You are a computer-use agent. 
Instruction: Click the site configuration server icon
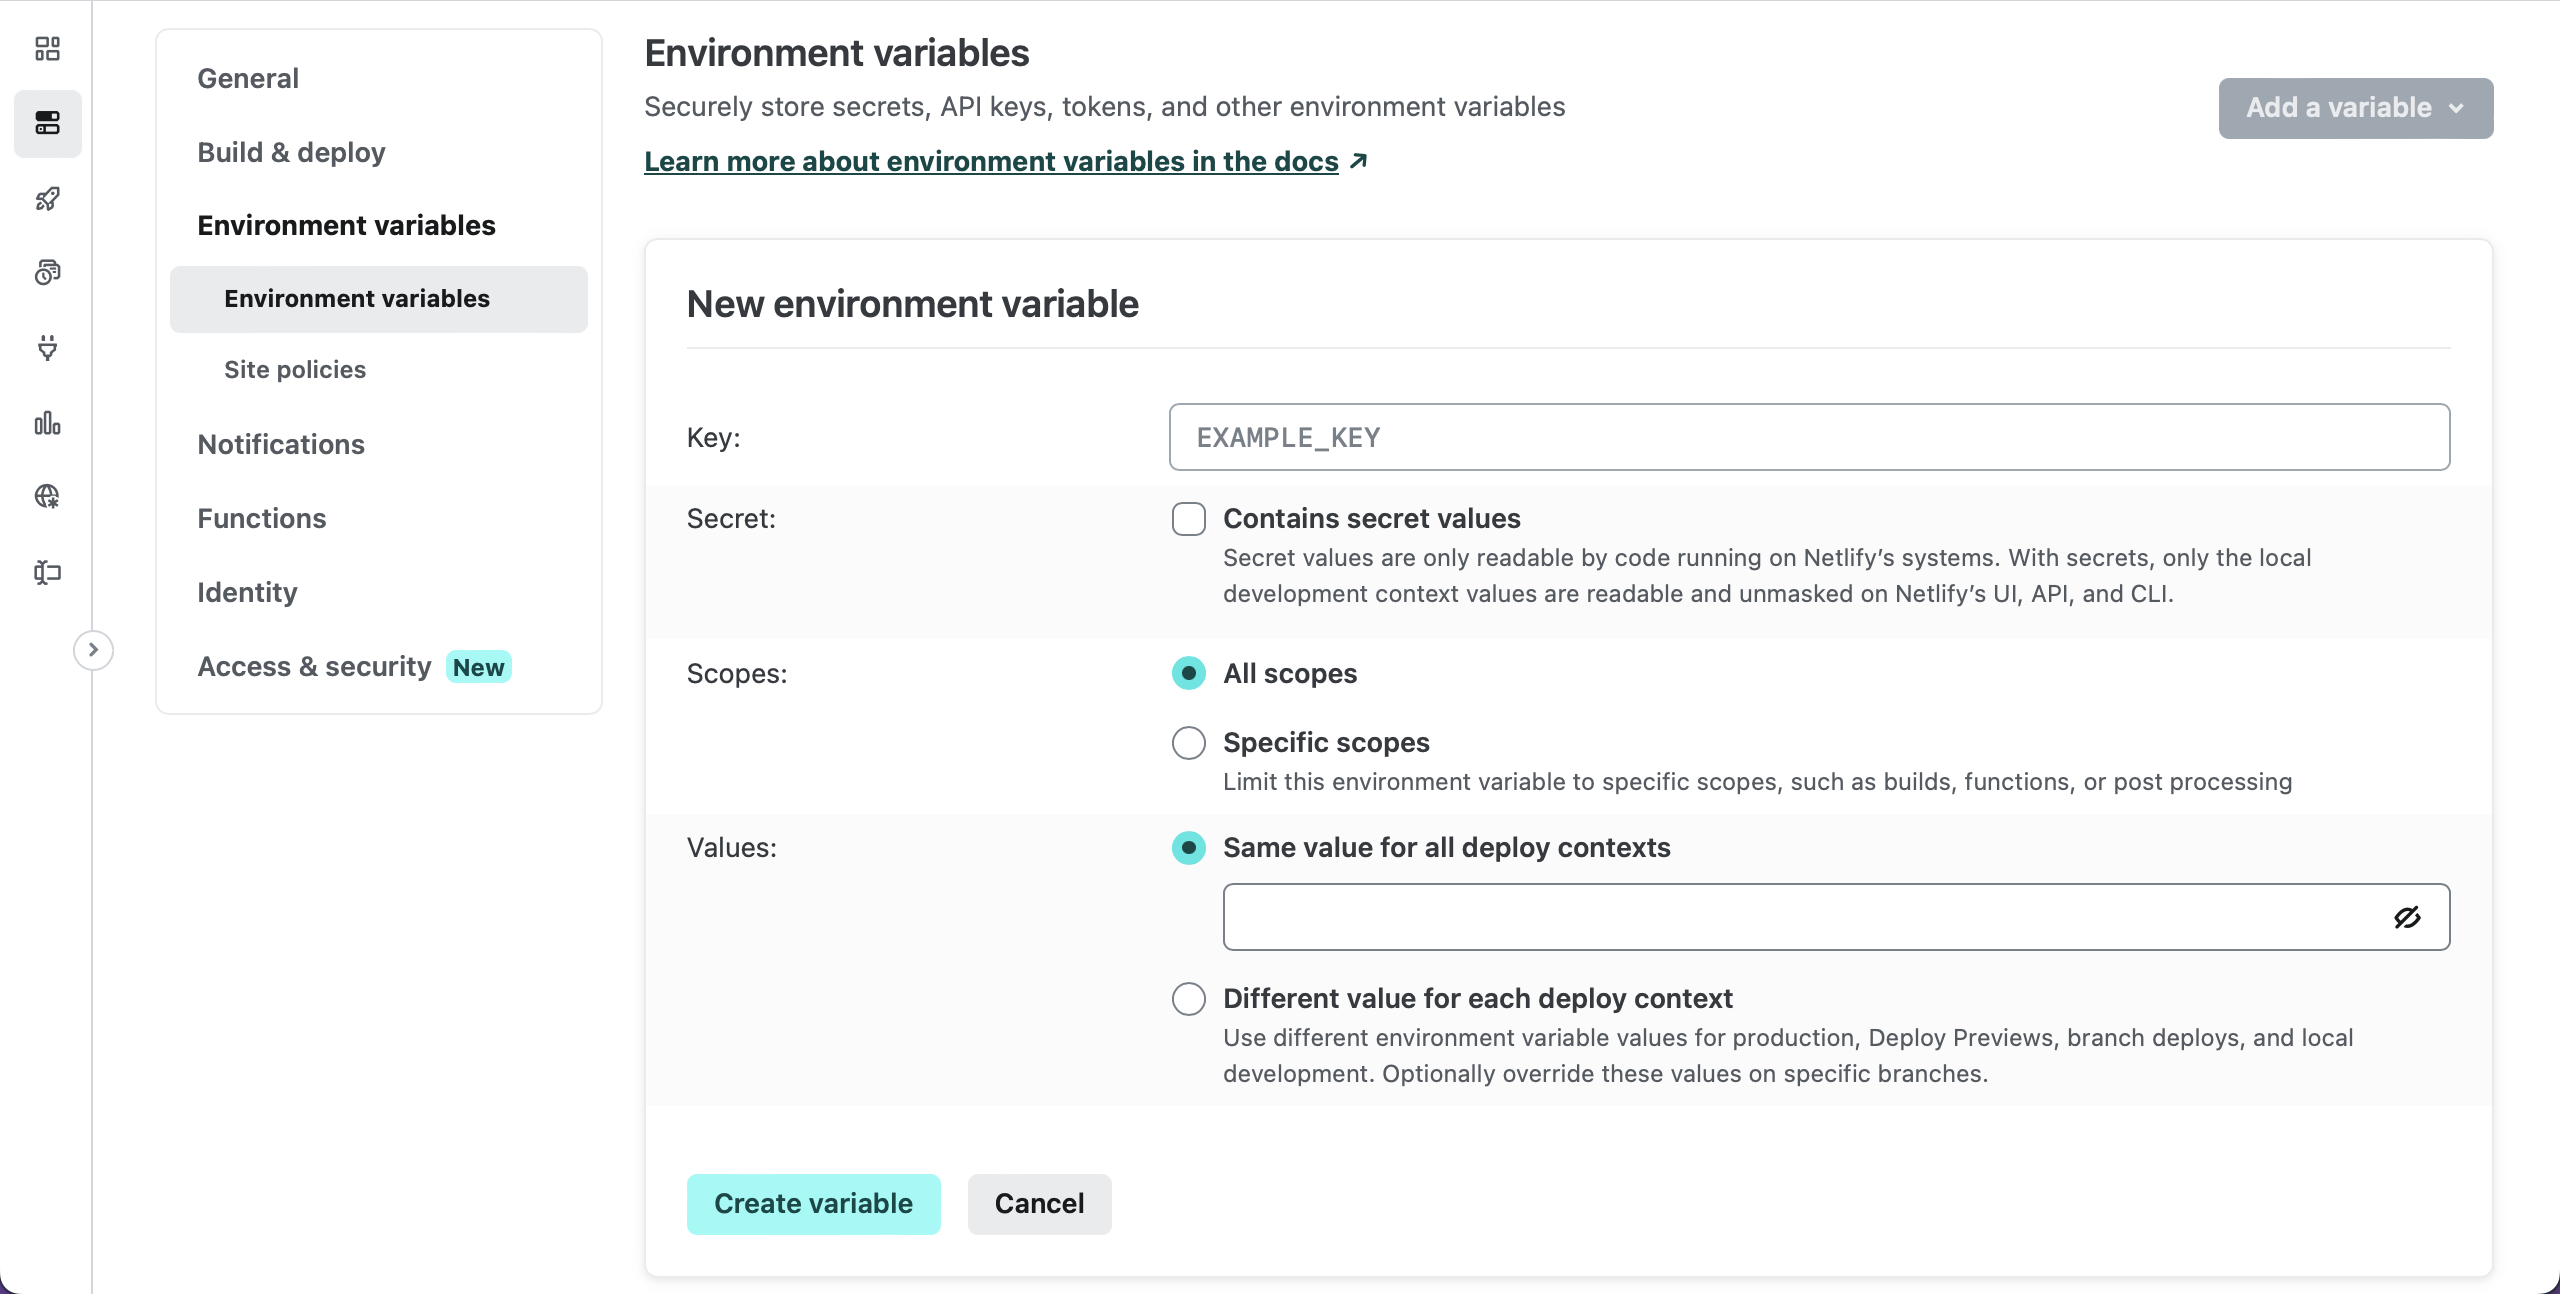47,123
